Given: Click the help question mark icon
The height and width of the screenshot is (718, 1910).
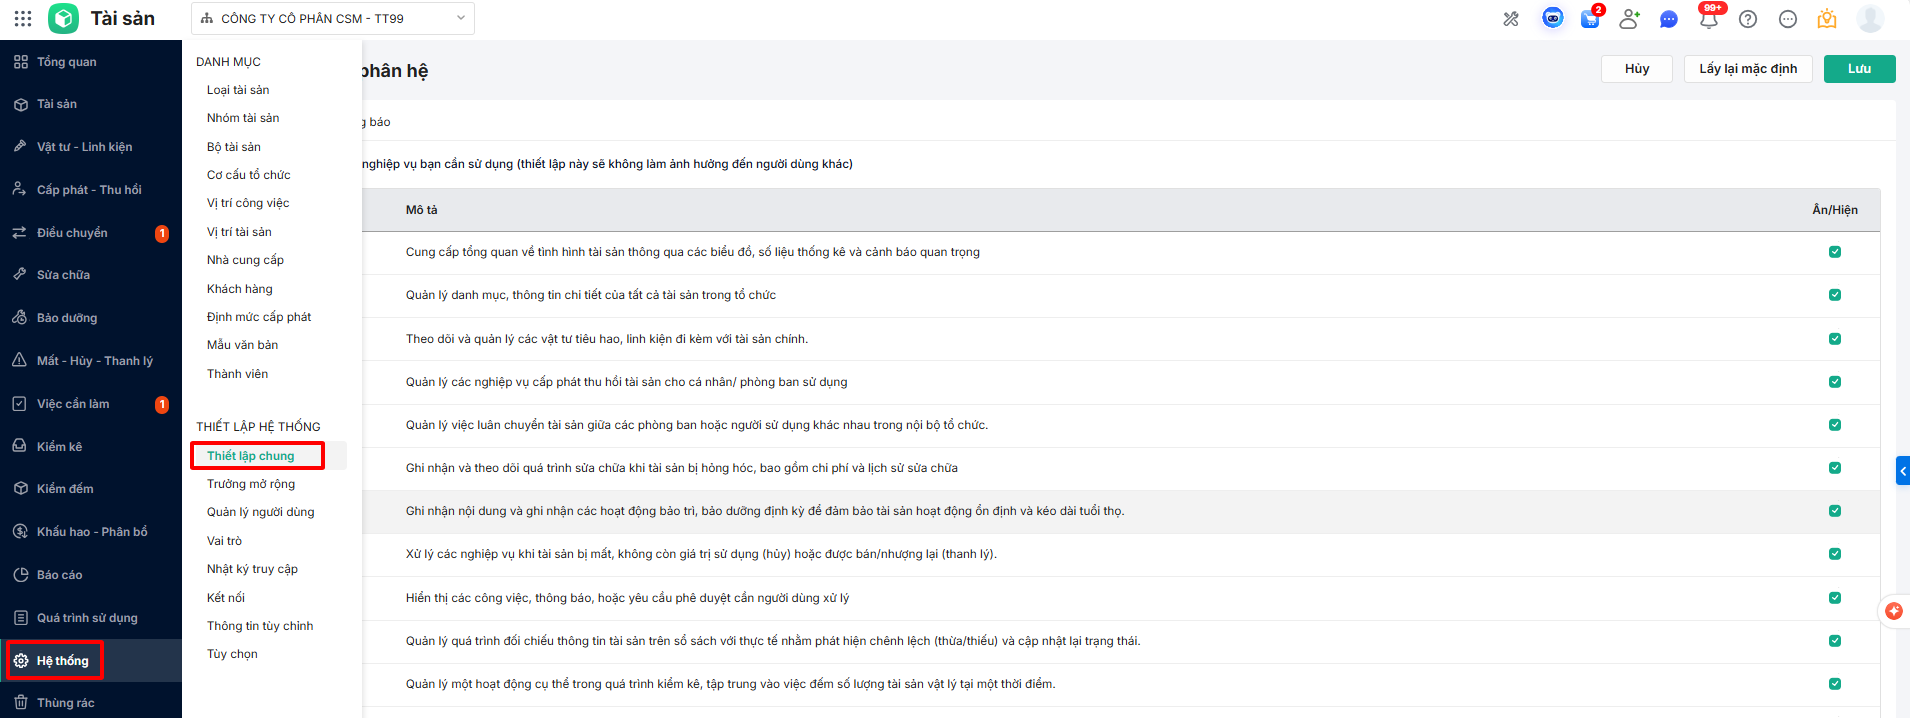Looking at the screenshot, I should [x=1748, y=19].
